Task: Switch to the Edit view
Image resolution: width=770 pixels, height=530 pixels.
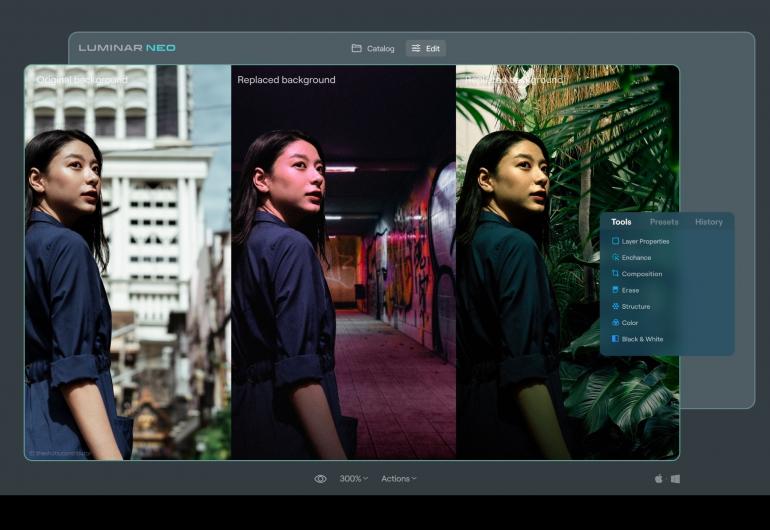Action: coord(425,48)
